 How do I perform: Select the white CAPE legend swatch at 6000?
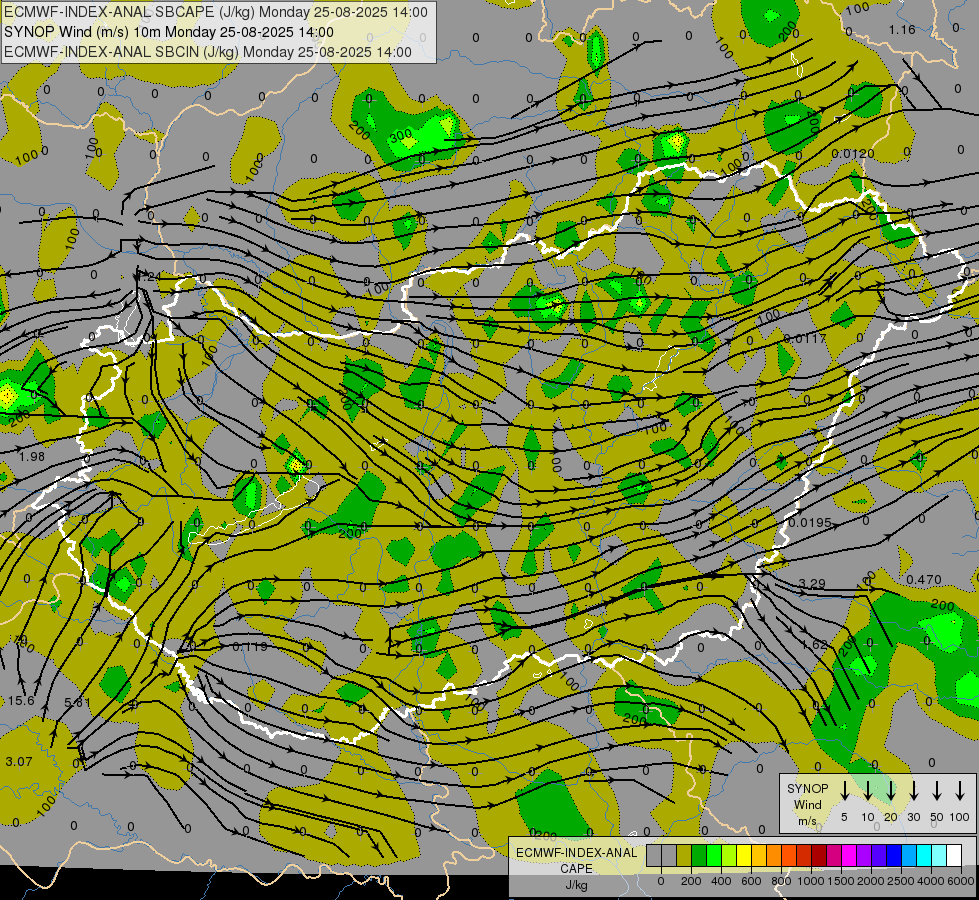[955, 855]
